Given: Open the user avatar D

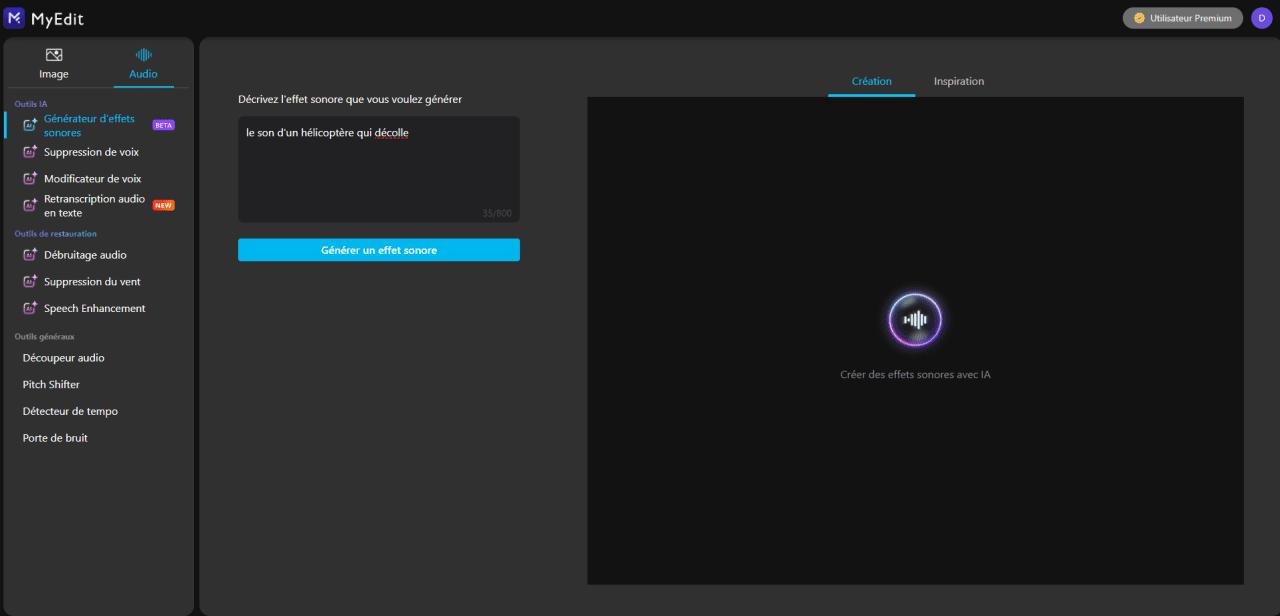Looking at the screenshot, I should [x=1261, y=18].
